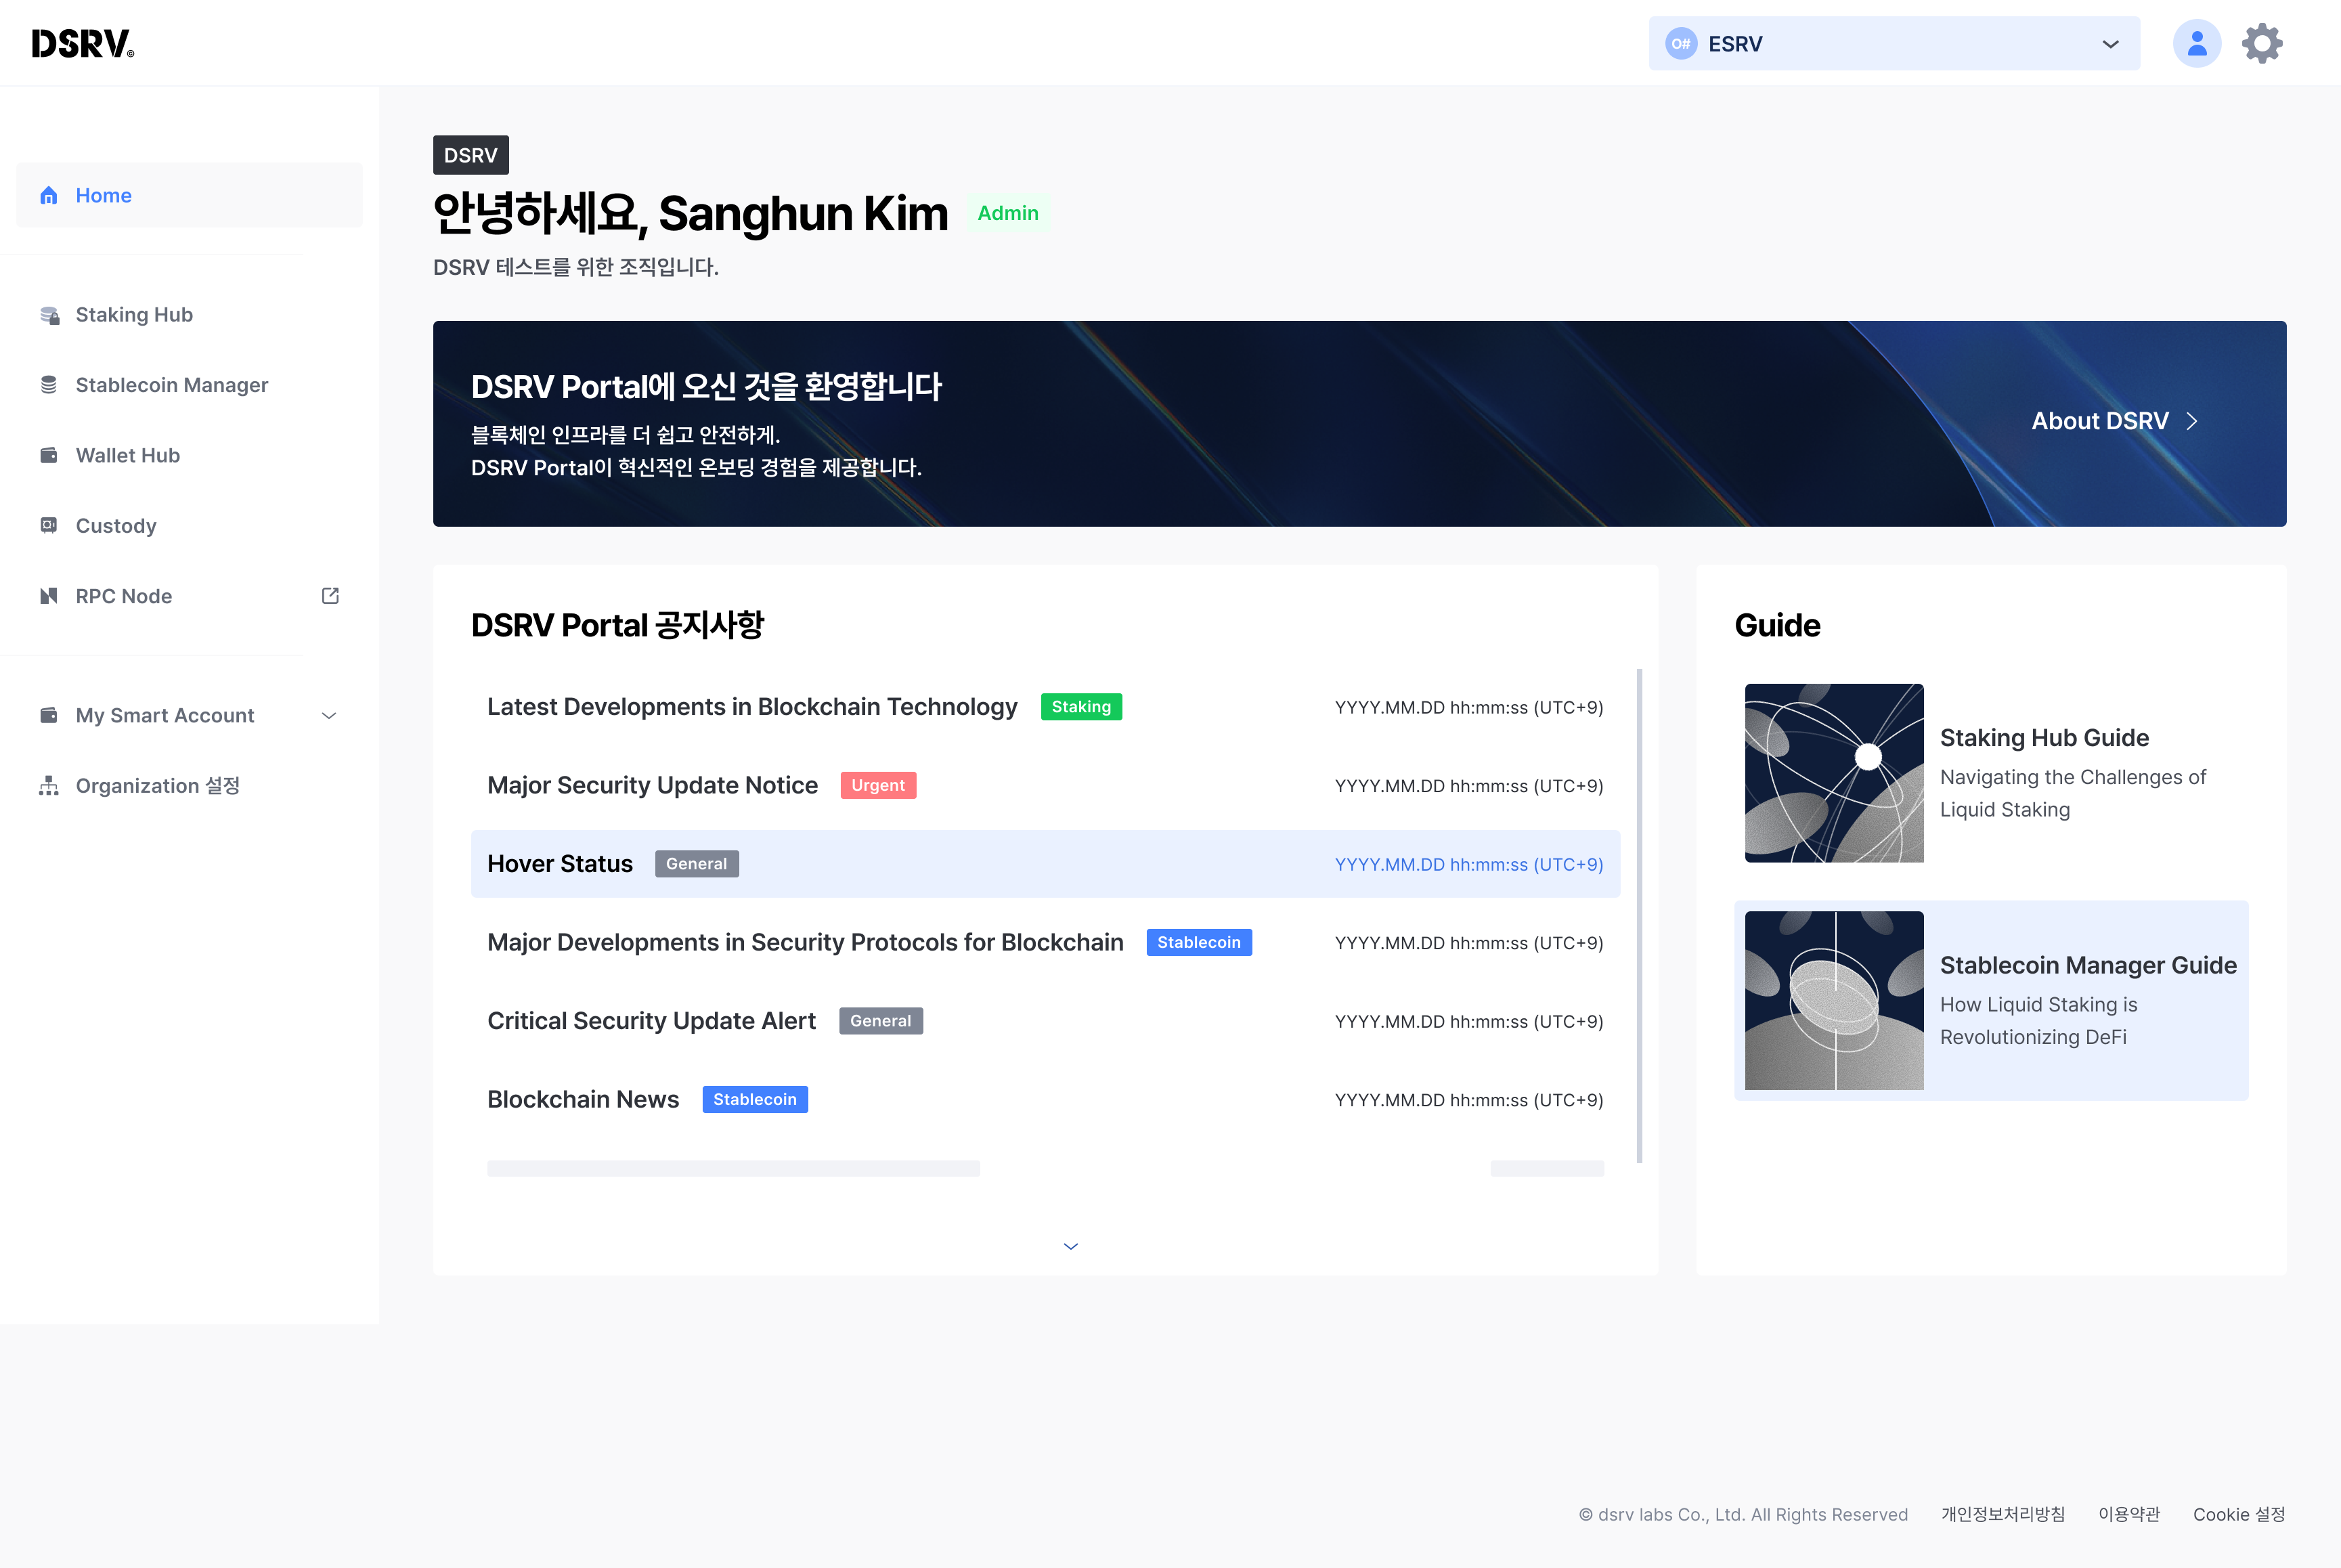Screen dimensions: 2341x1568
Task: Click the Wallet Hub sidebar icon
Action: (49, 455)
